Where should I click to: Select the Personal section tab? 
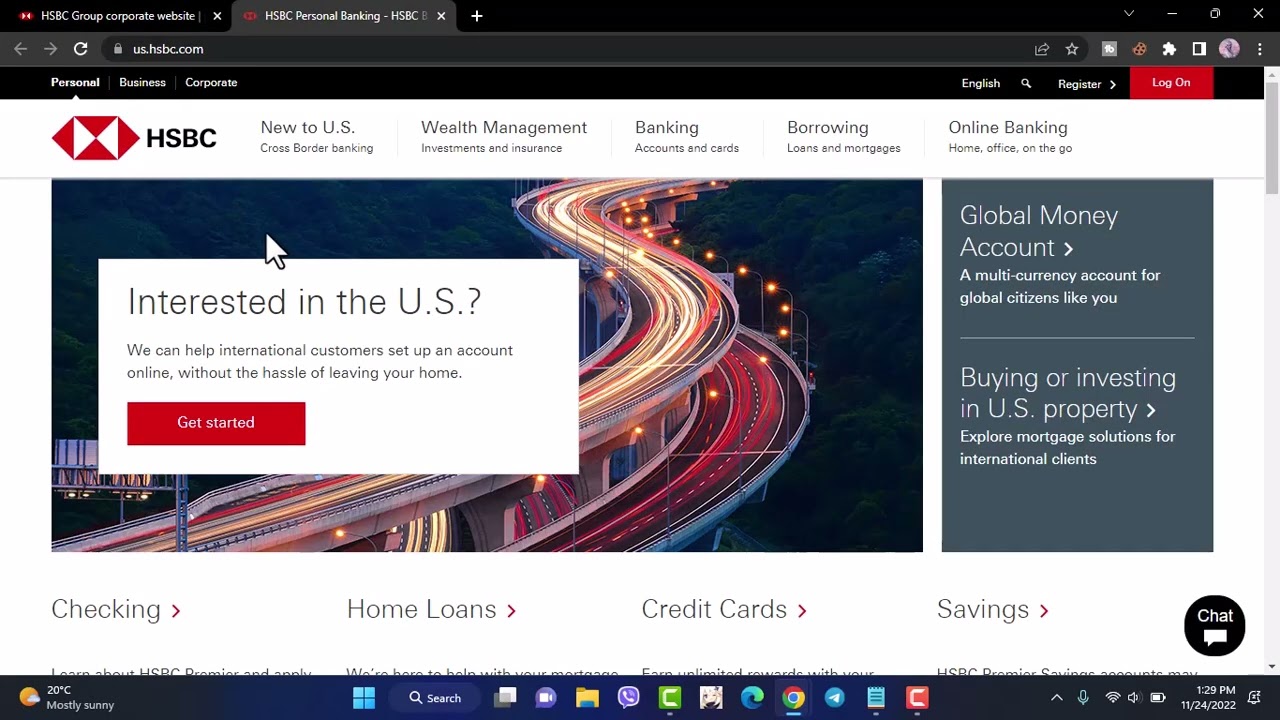75,83
